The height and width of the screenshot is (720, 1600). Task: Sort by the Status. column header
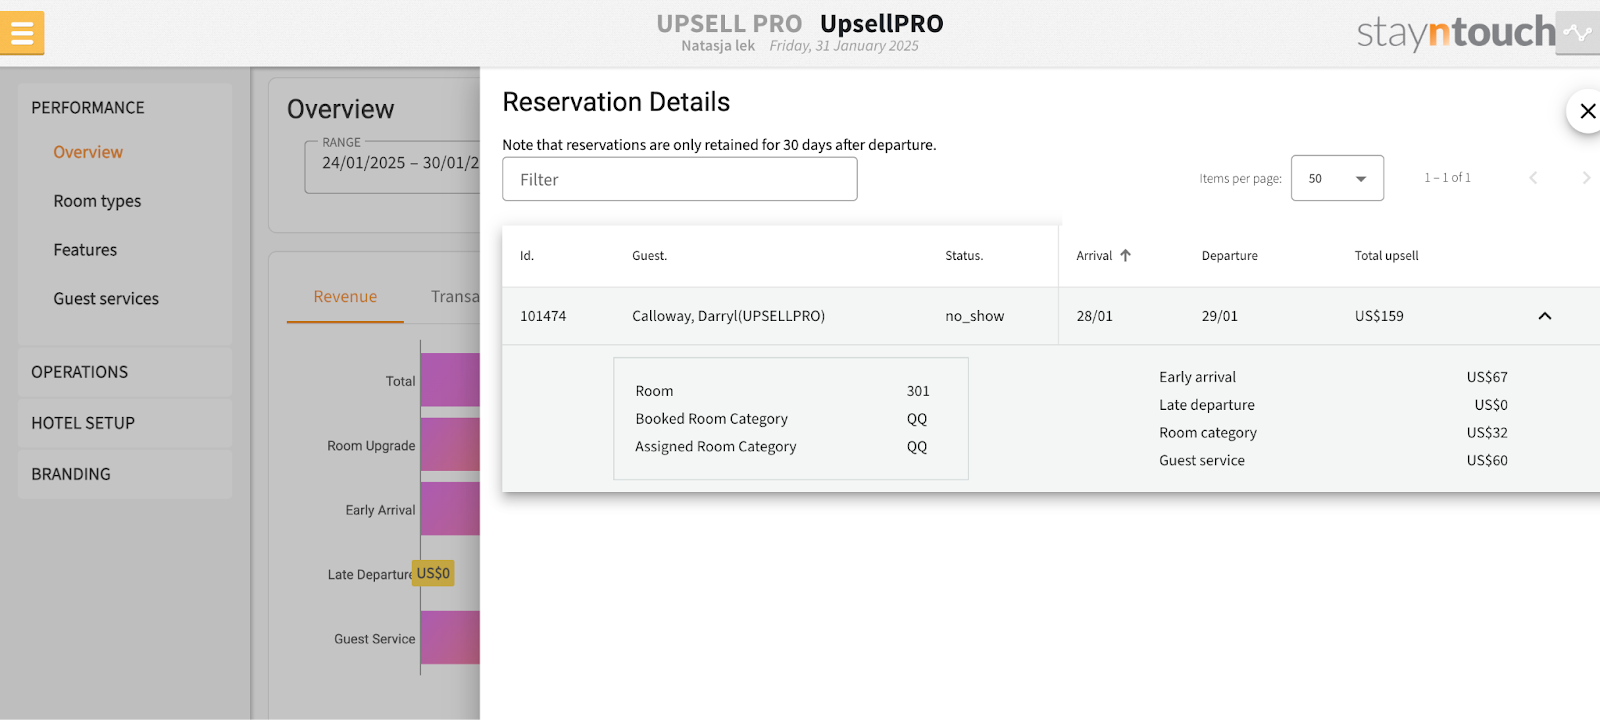point(964,256)
